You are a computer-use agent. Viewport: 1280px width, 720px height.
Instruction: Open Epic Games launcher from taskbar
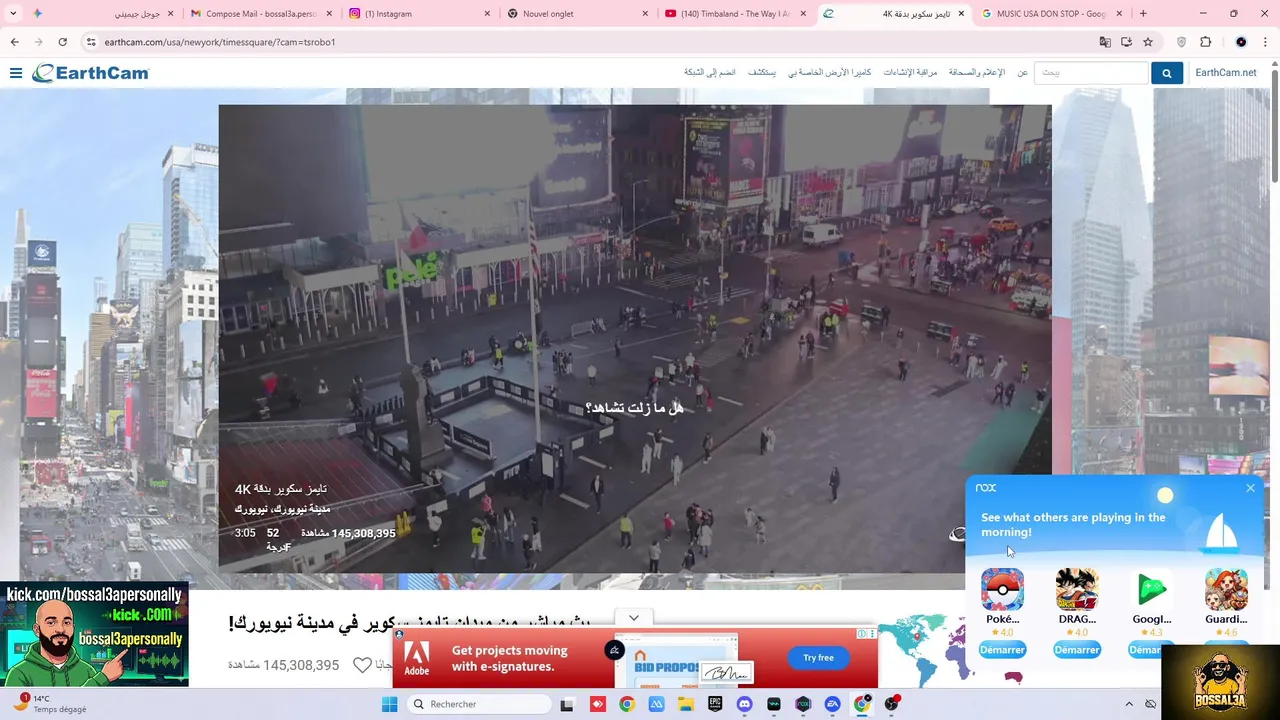715,704
